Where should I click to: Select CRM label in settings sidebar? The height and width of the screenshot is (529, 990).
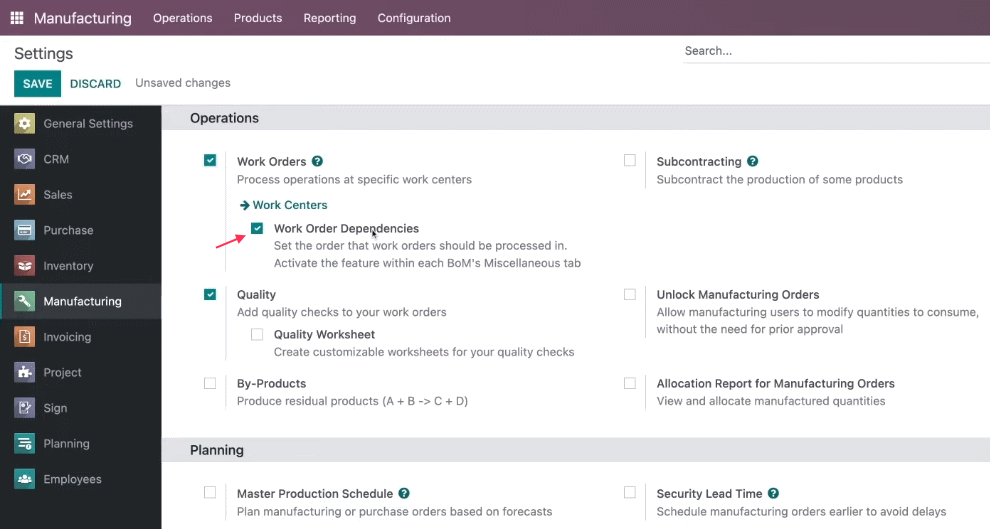(56, 159)
